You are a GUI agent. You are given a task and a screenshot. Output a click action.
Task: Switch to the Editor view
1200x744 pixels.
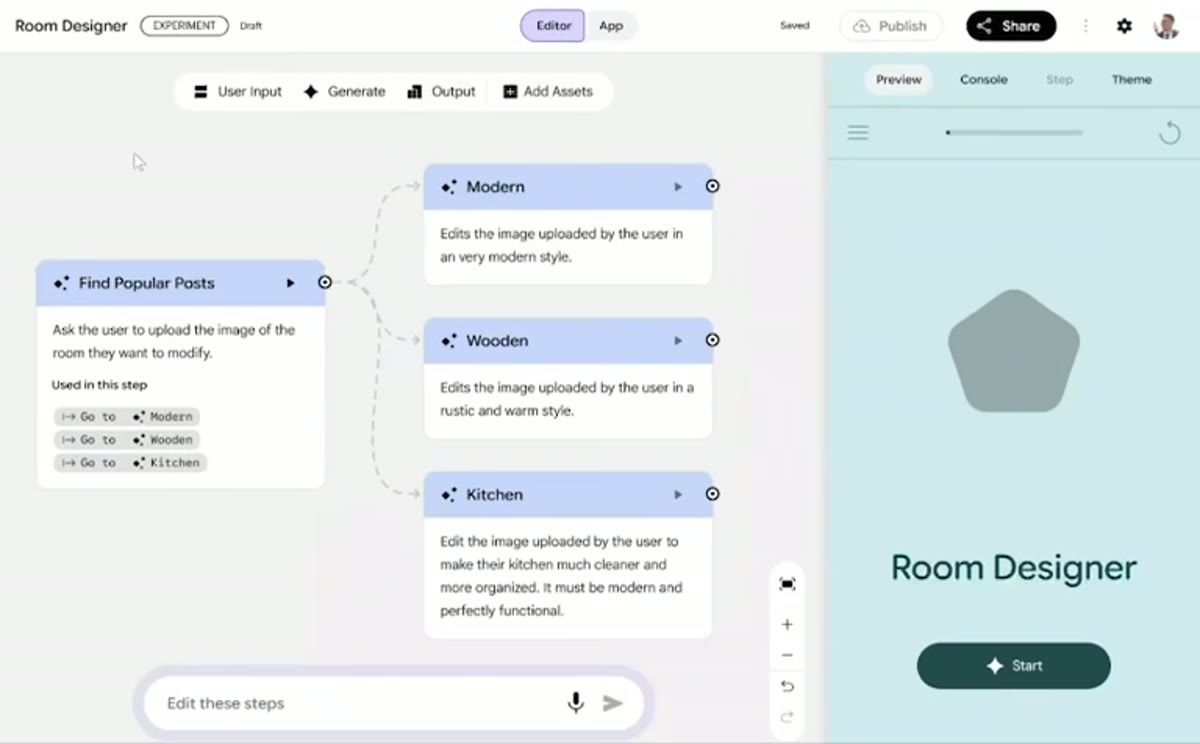552,26
